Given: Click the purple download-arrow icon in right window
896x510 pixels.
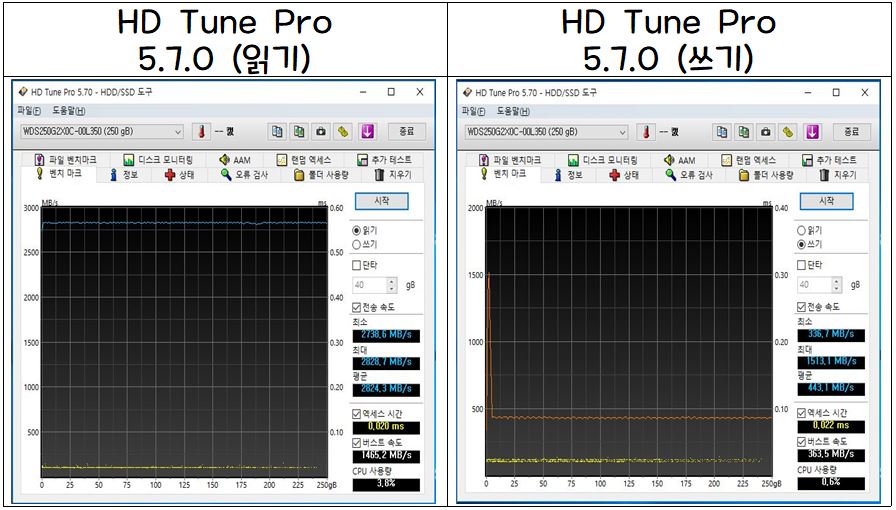Looking at the screenshot, I should point(812,132).
